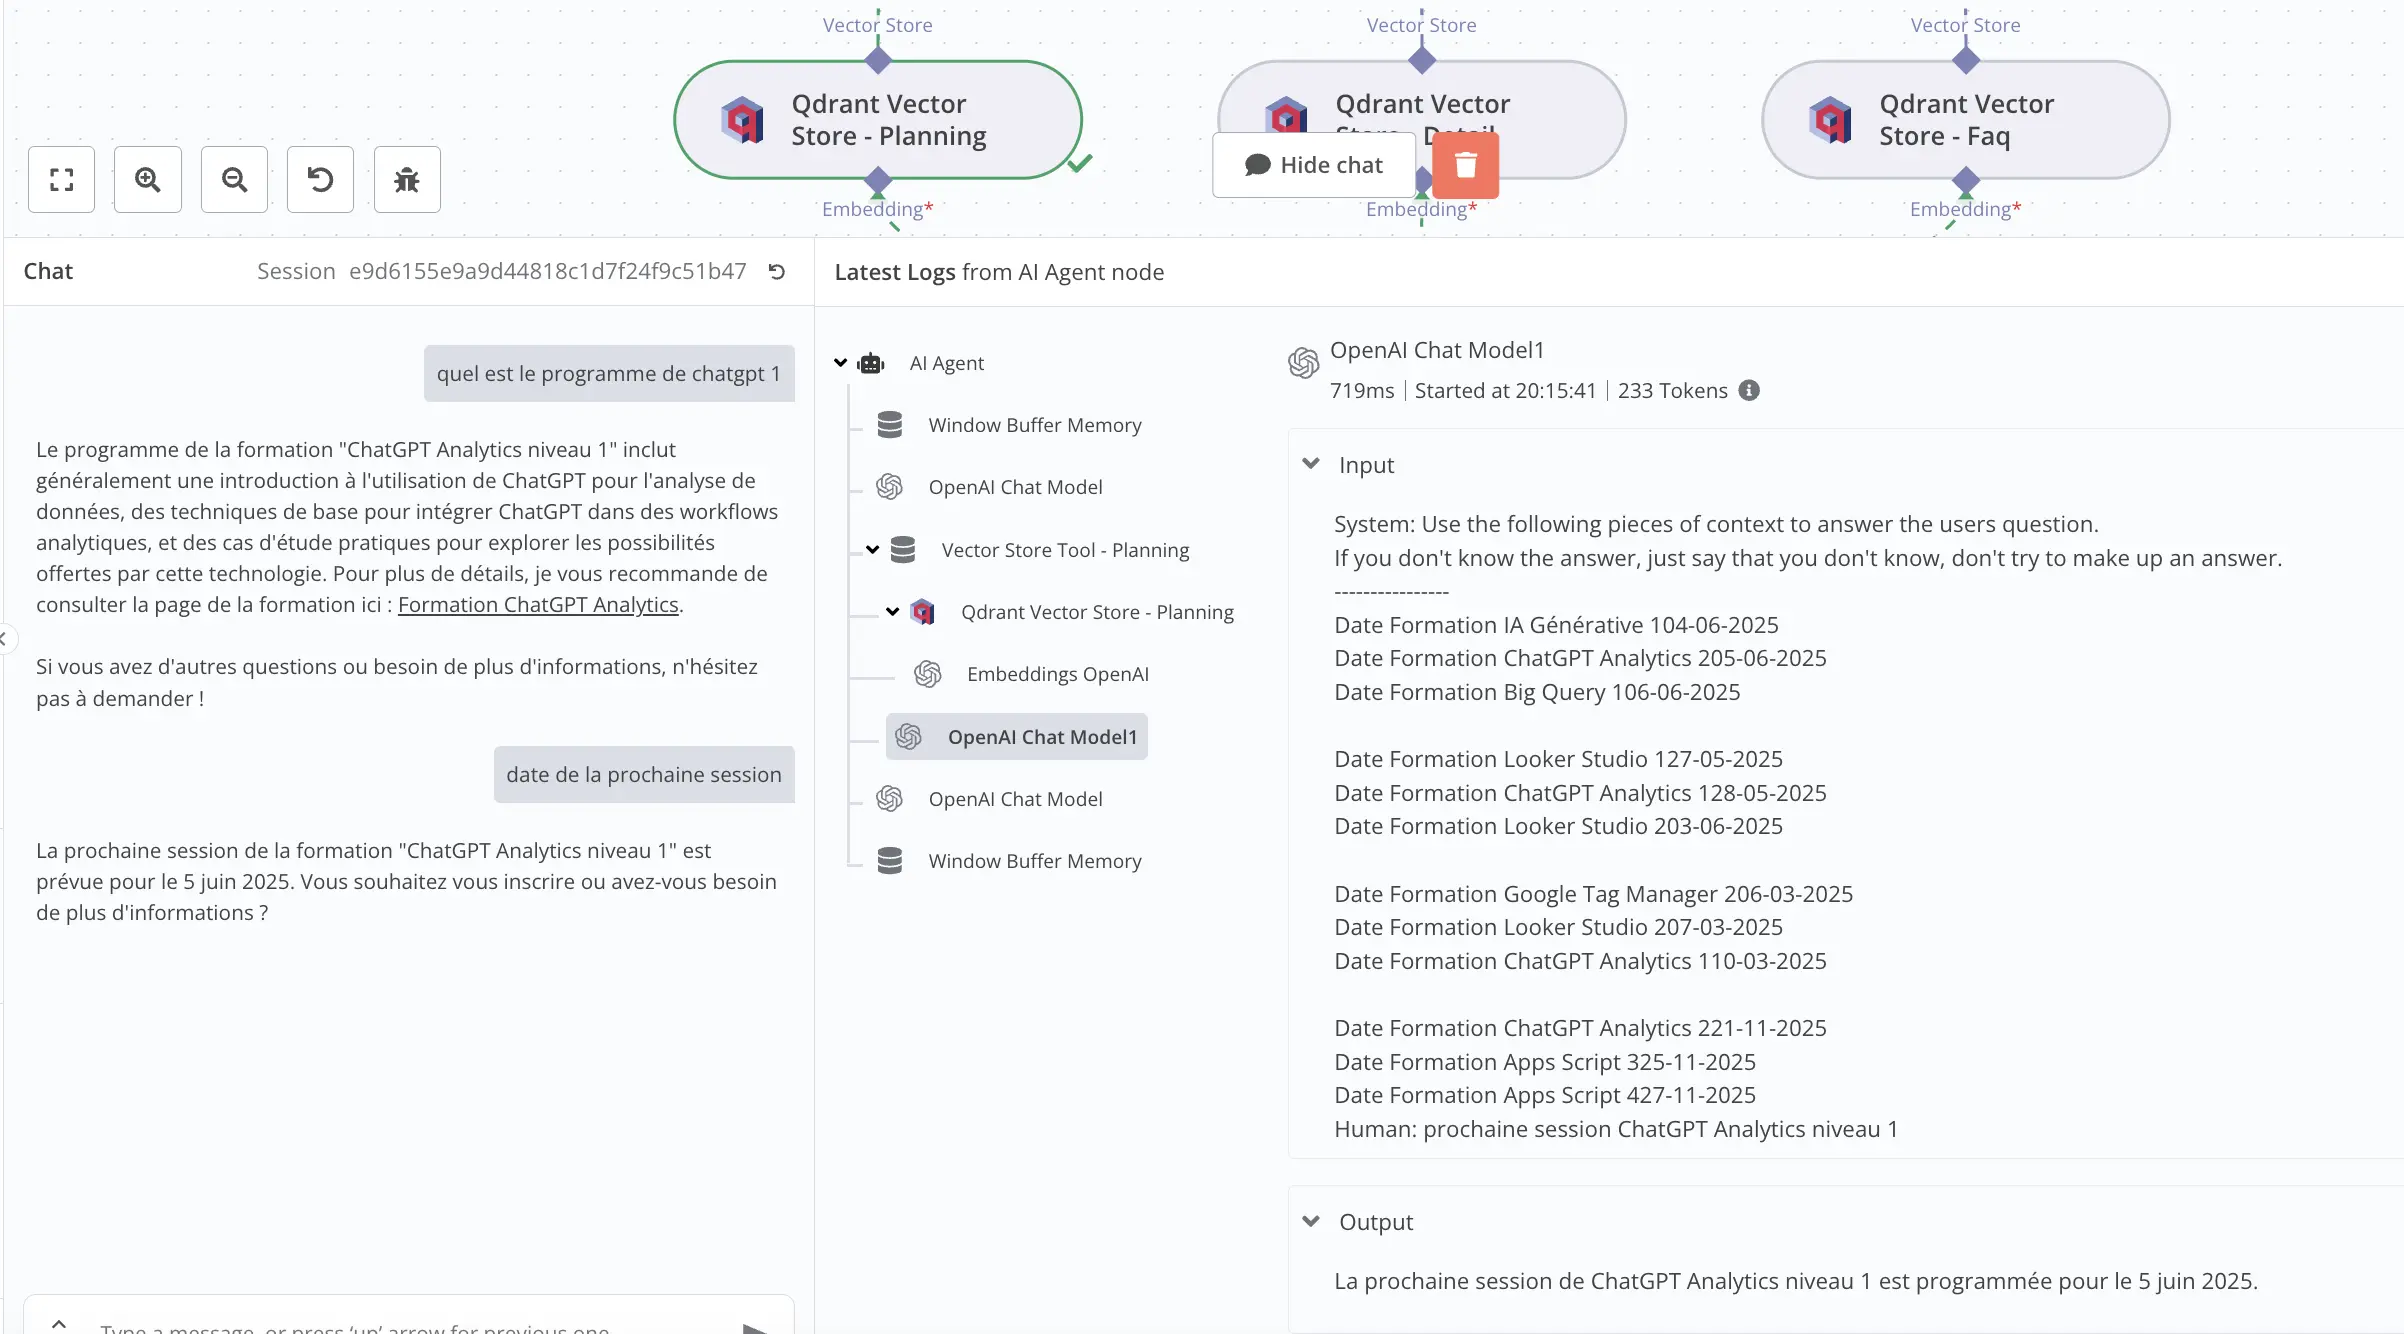Click the Qdrant icon on Faq node
The width and height of the screenshot is (2404, 1334).
click(x=1830, y=120)
